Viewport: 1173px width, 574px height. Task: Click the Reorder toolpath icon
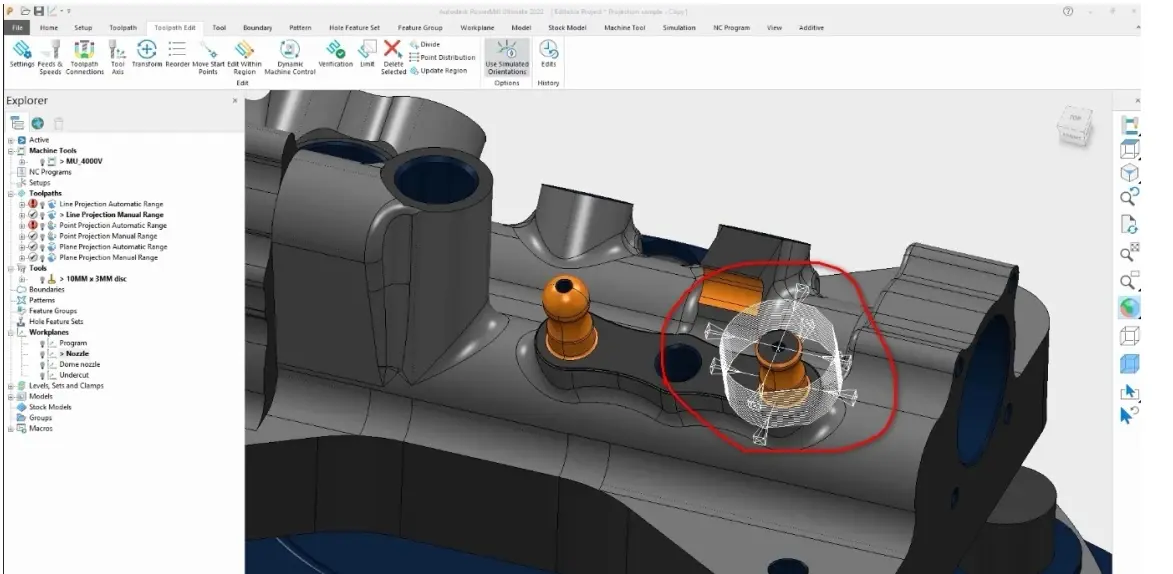(x=177, y=55)
